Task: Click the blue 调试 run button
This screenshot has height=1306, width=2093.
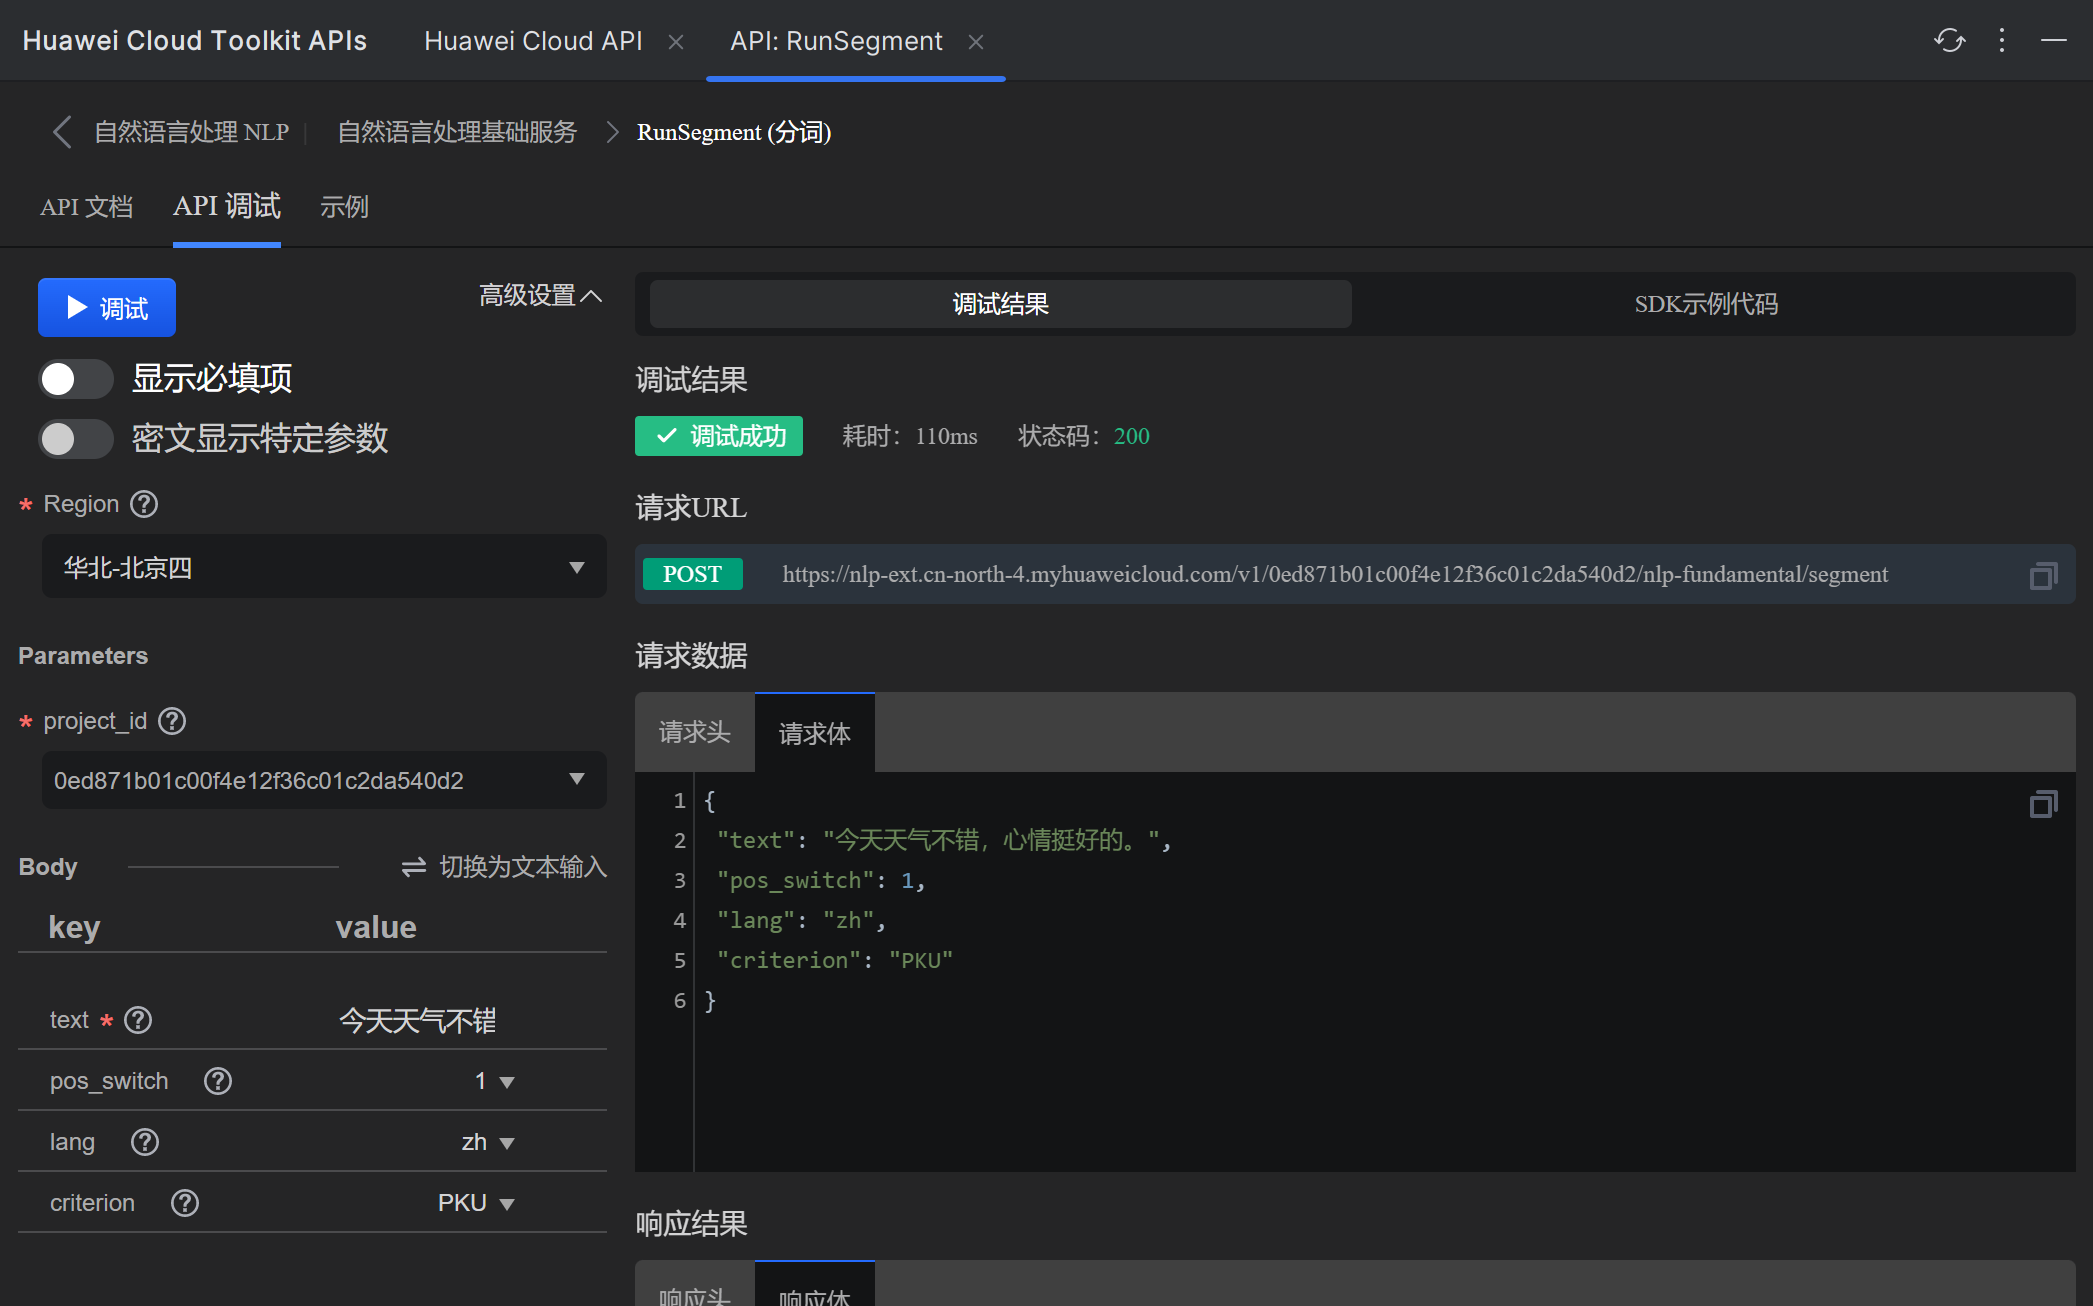Action: click(x=107, y=308)
